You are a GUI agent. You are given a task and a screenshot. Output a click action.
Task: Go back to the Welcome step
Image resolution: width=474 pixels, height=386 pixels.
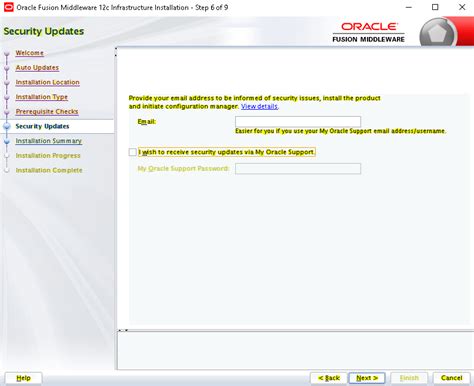click(29, 53)
